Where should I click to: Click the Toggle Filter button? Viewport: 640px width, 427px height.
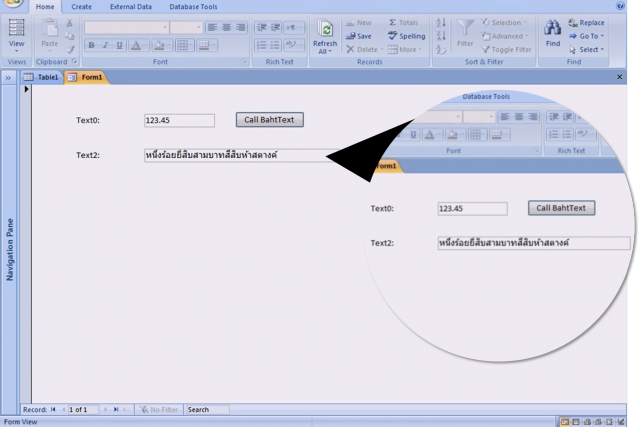coord(507,49)
